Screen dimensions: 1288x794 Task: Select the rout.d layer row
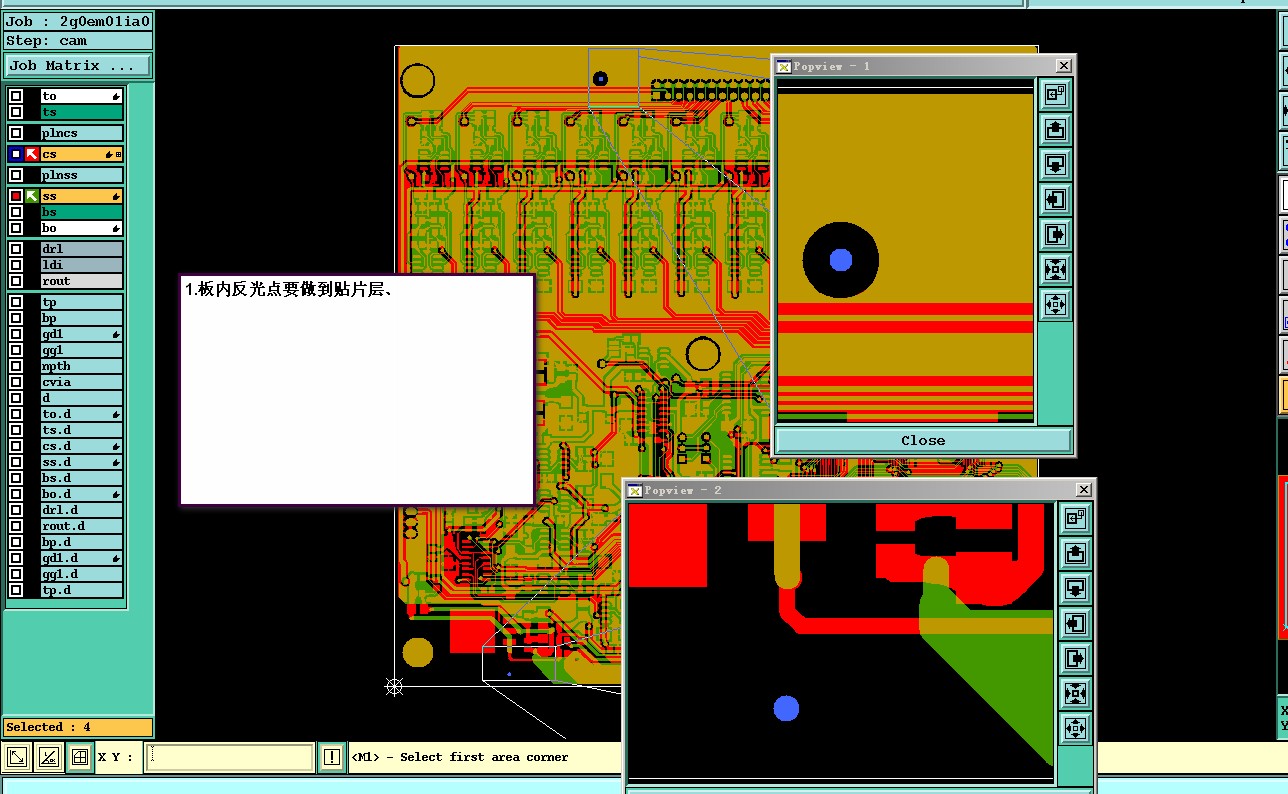[82, 526]
